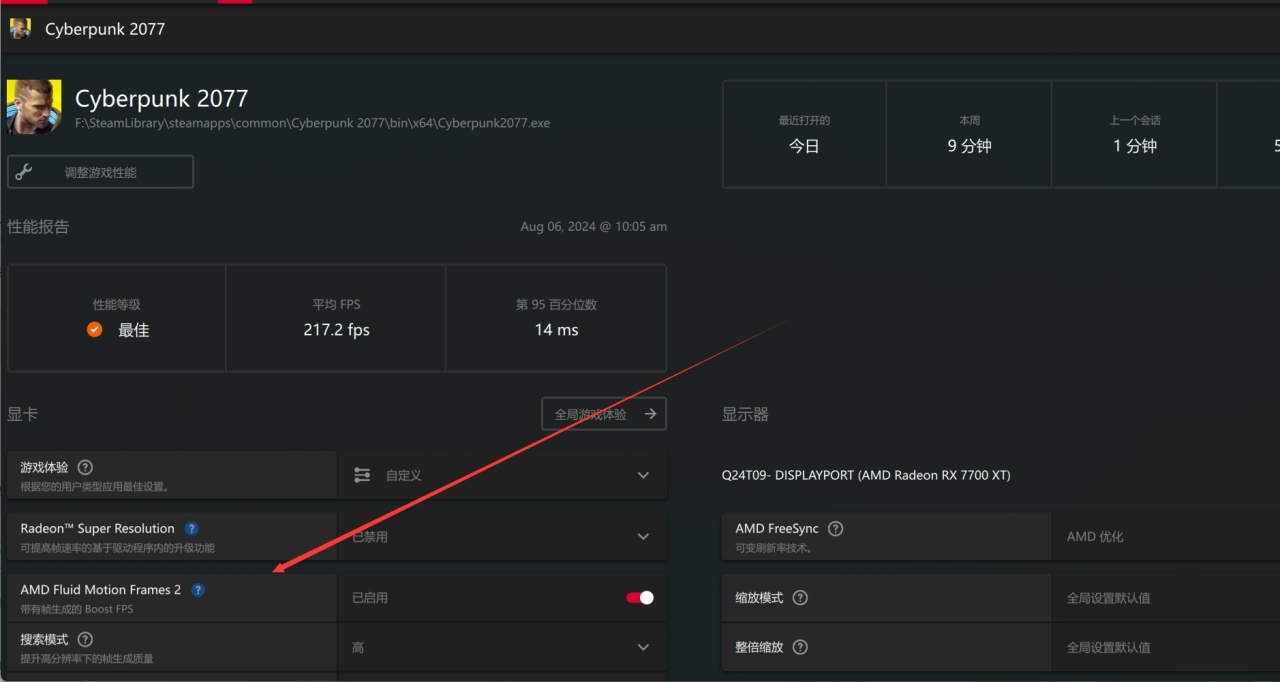Viewport: 1280px width, 682px height.
Task: Expand the 搜索模式 高 dropdown
Action: click(502, 647)
